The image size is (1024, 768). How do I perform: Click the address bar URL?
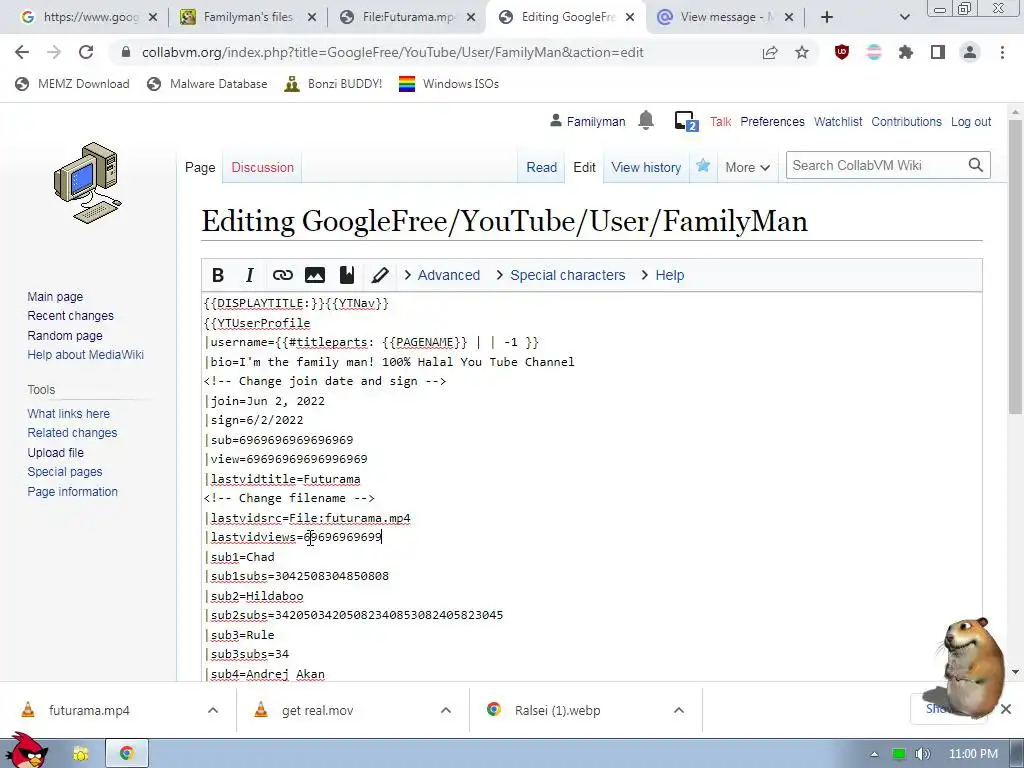click(x=392, y=52)
